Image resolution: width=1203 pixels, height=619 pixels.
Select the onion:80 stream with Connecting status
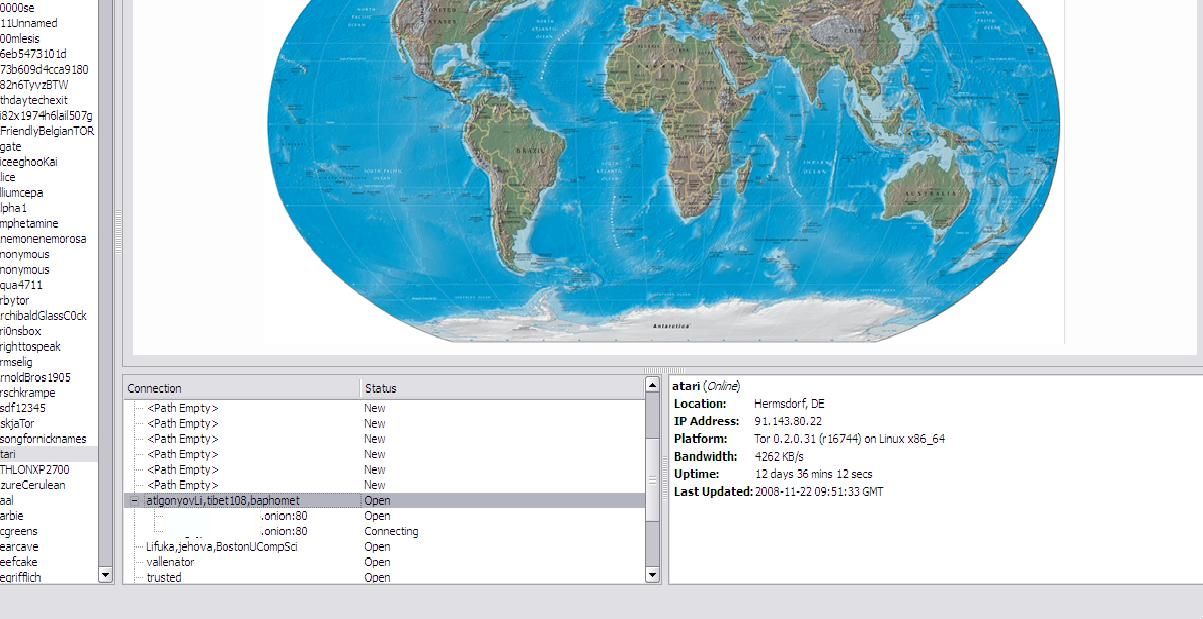(x=285, y=531)
